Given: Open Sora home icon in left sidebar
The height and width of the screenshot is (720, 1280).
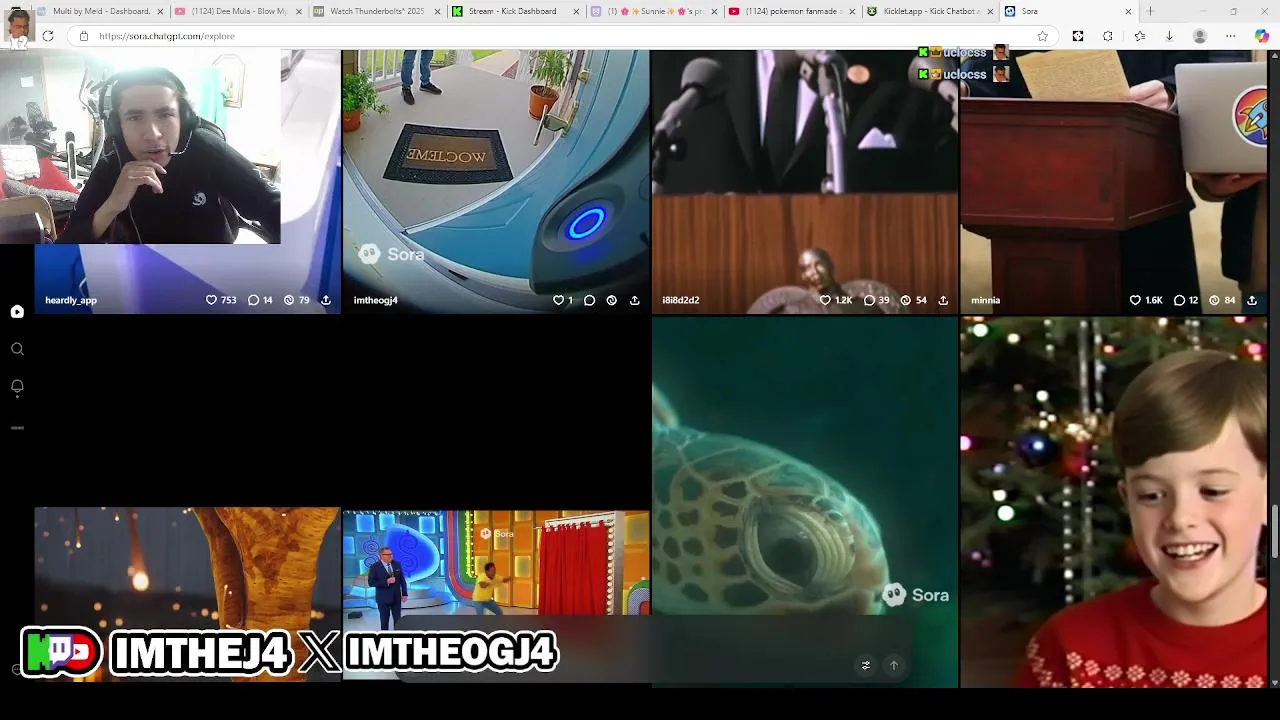Looking at the screenshot, I should [17, 312].
